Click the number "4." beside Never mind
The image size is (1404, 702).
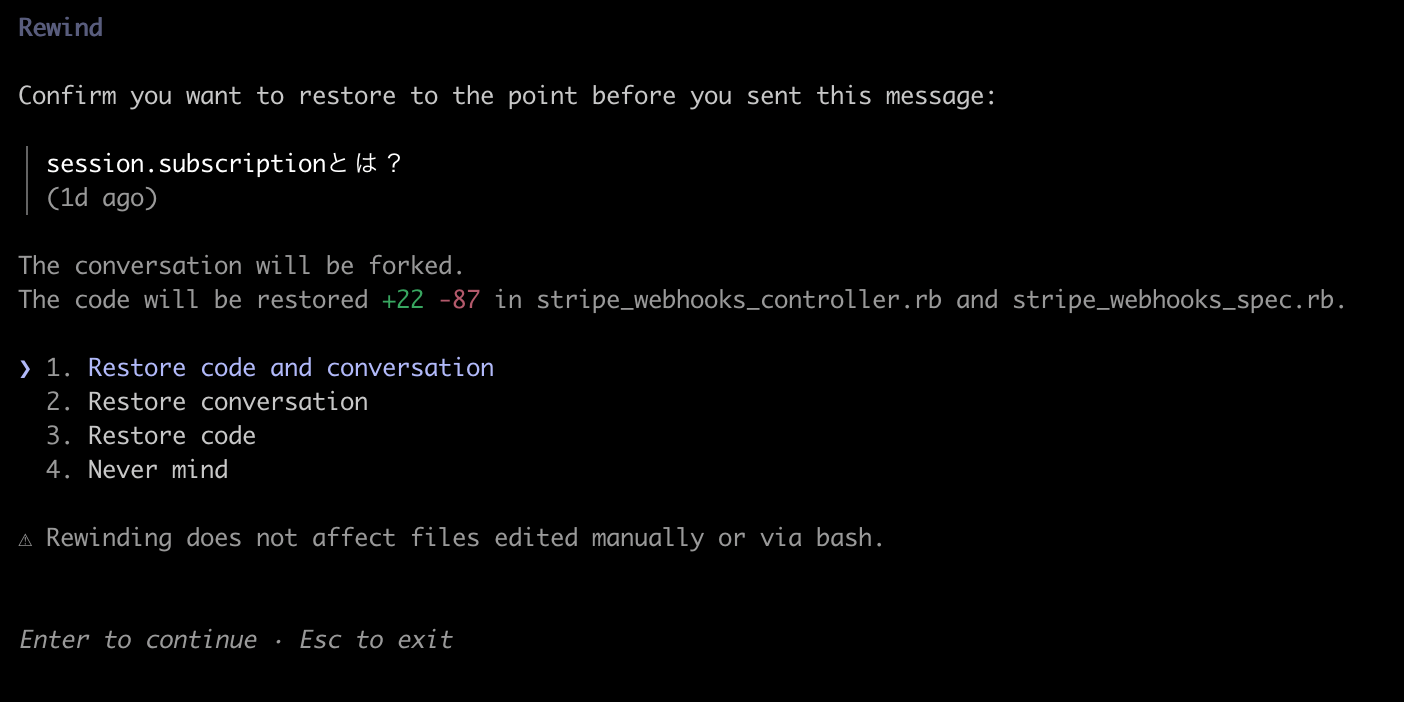(59, 470)
